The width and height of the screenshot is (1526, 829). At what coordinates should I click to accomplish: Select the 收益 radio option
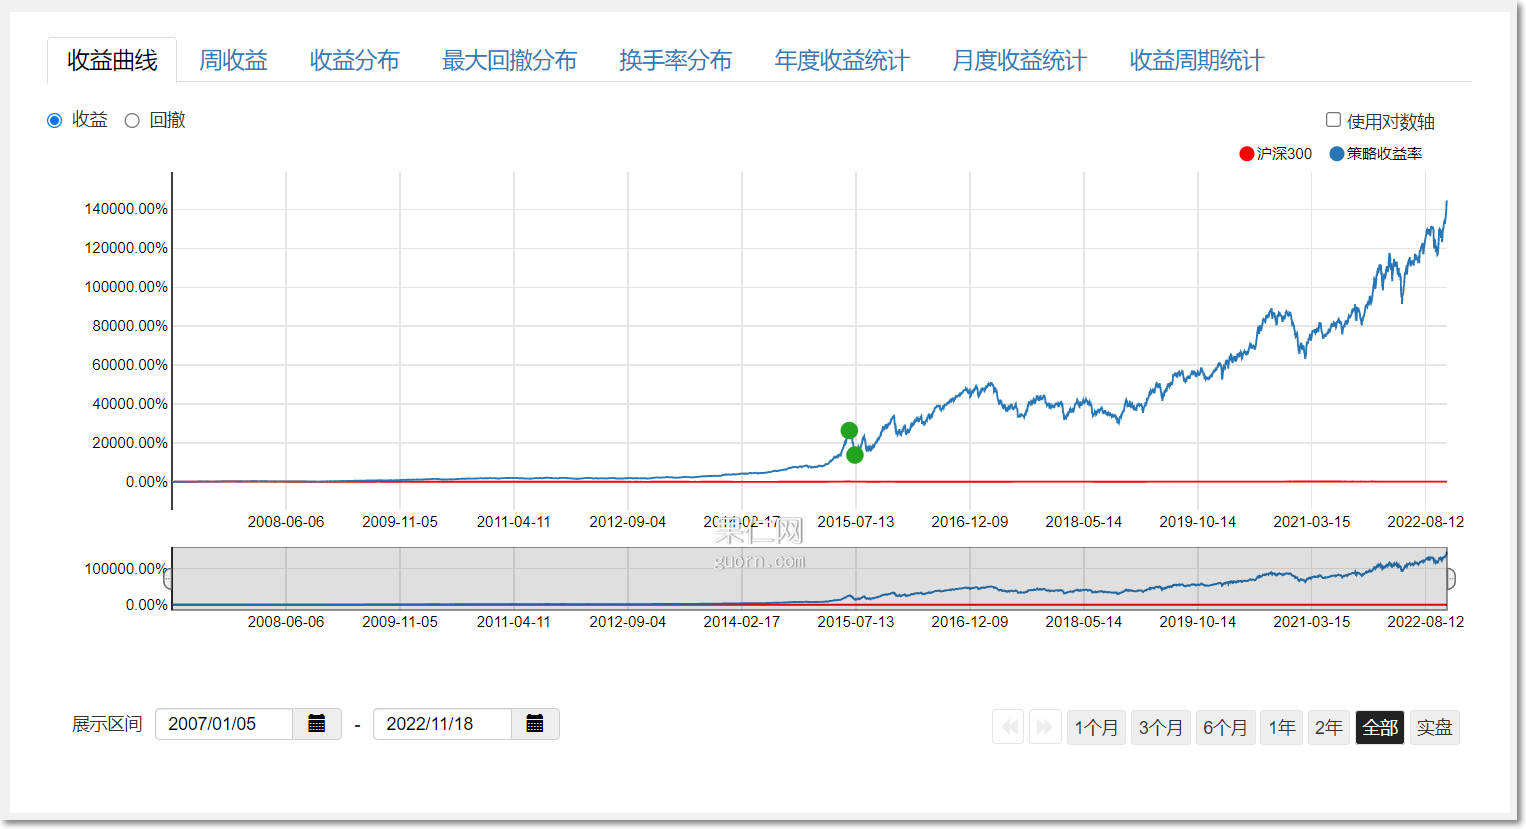click(55, 121)
